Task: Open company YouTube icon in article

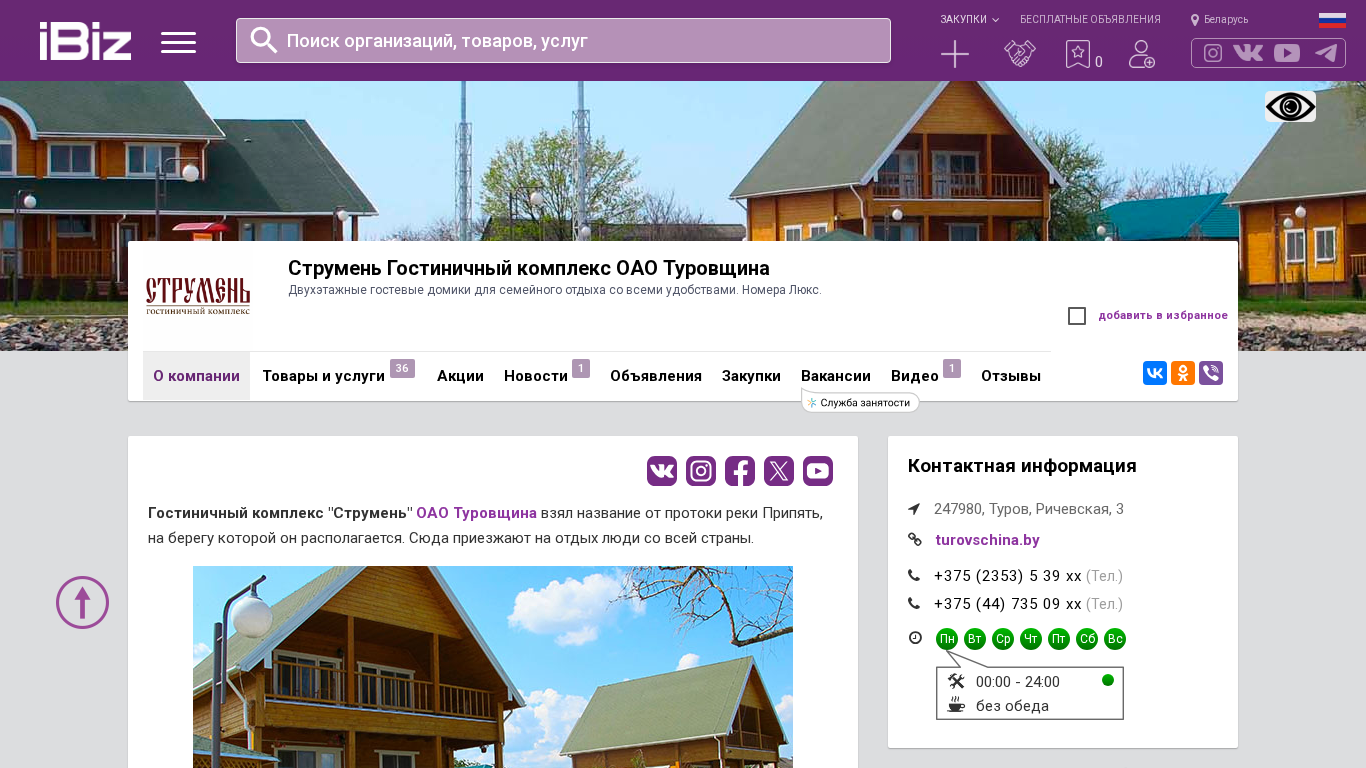Action: 818,471
